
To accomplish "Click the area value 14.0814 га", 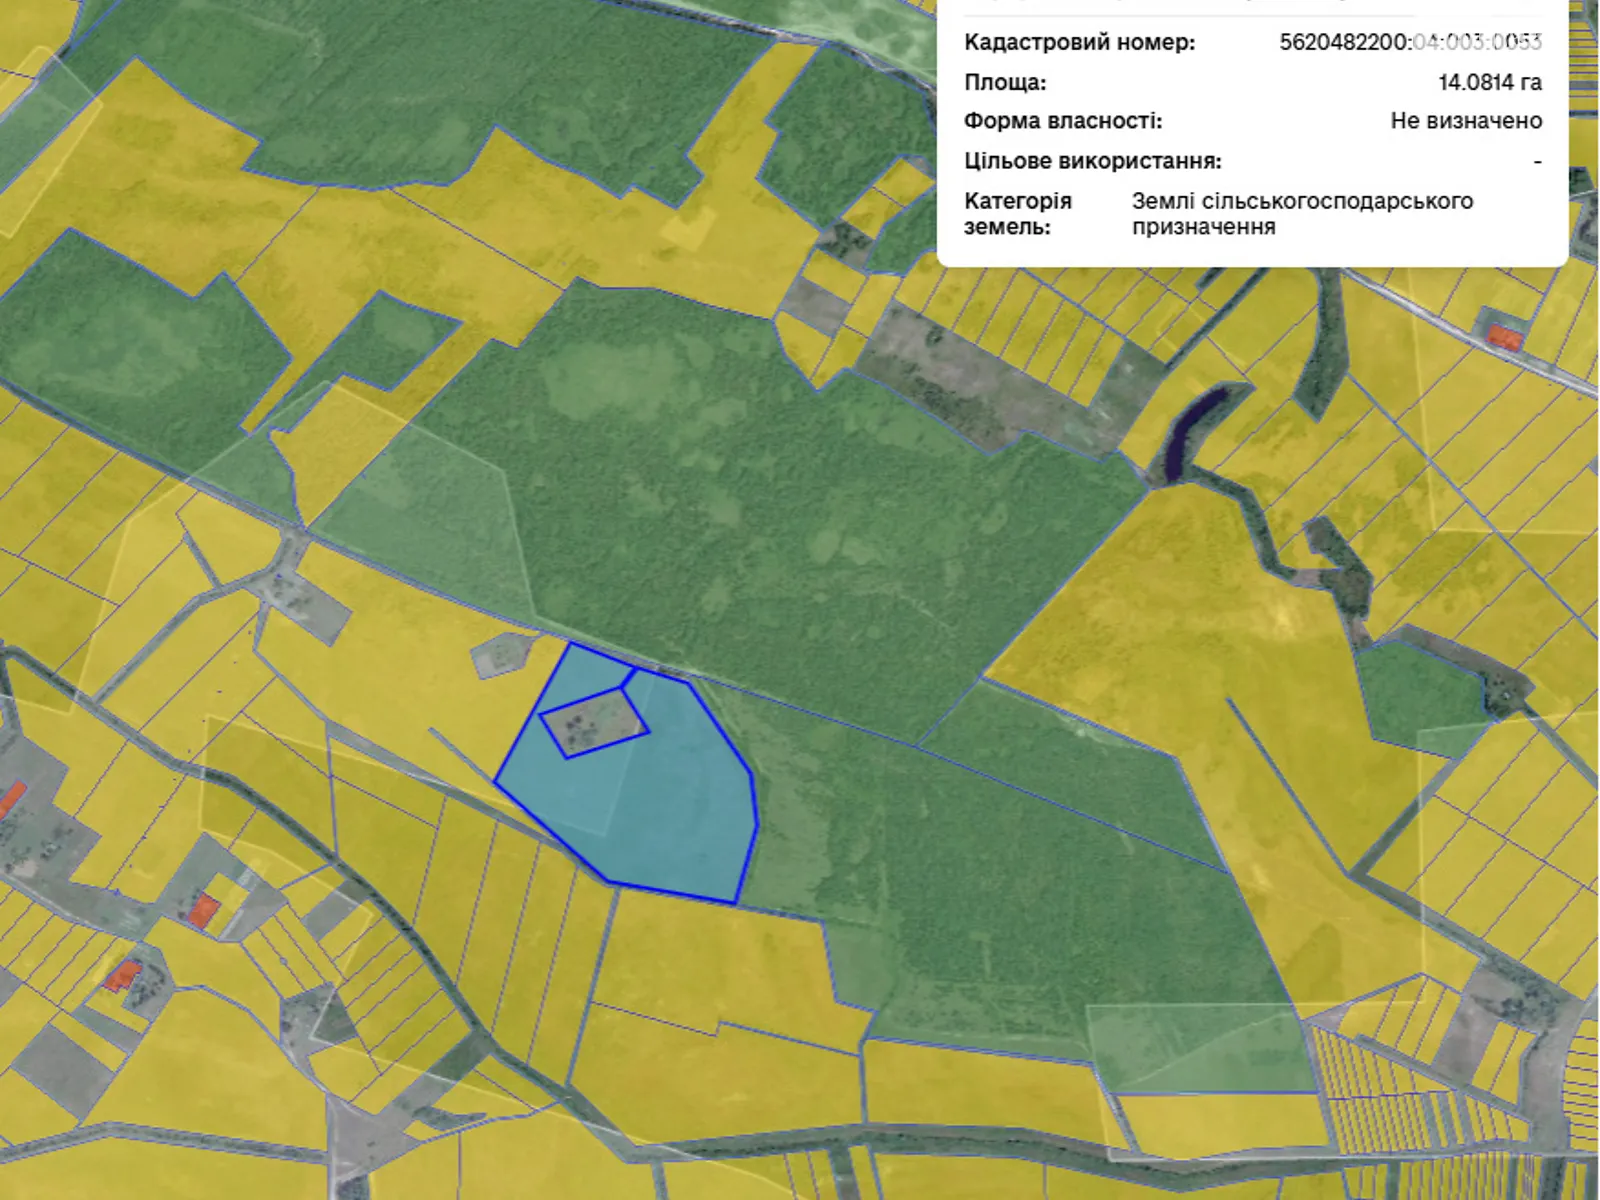I will click(x=1489, y=82).
